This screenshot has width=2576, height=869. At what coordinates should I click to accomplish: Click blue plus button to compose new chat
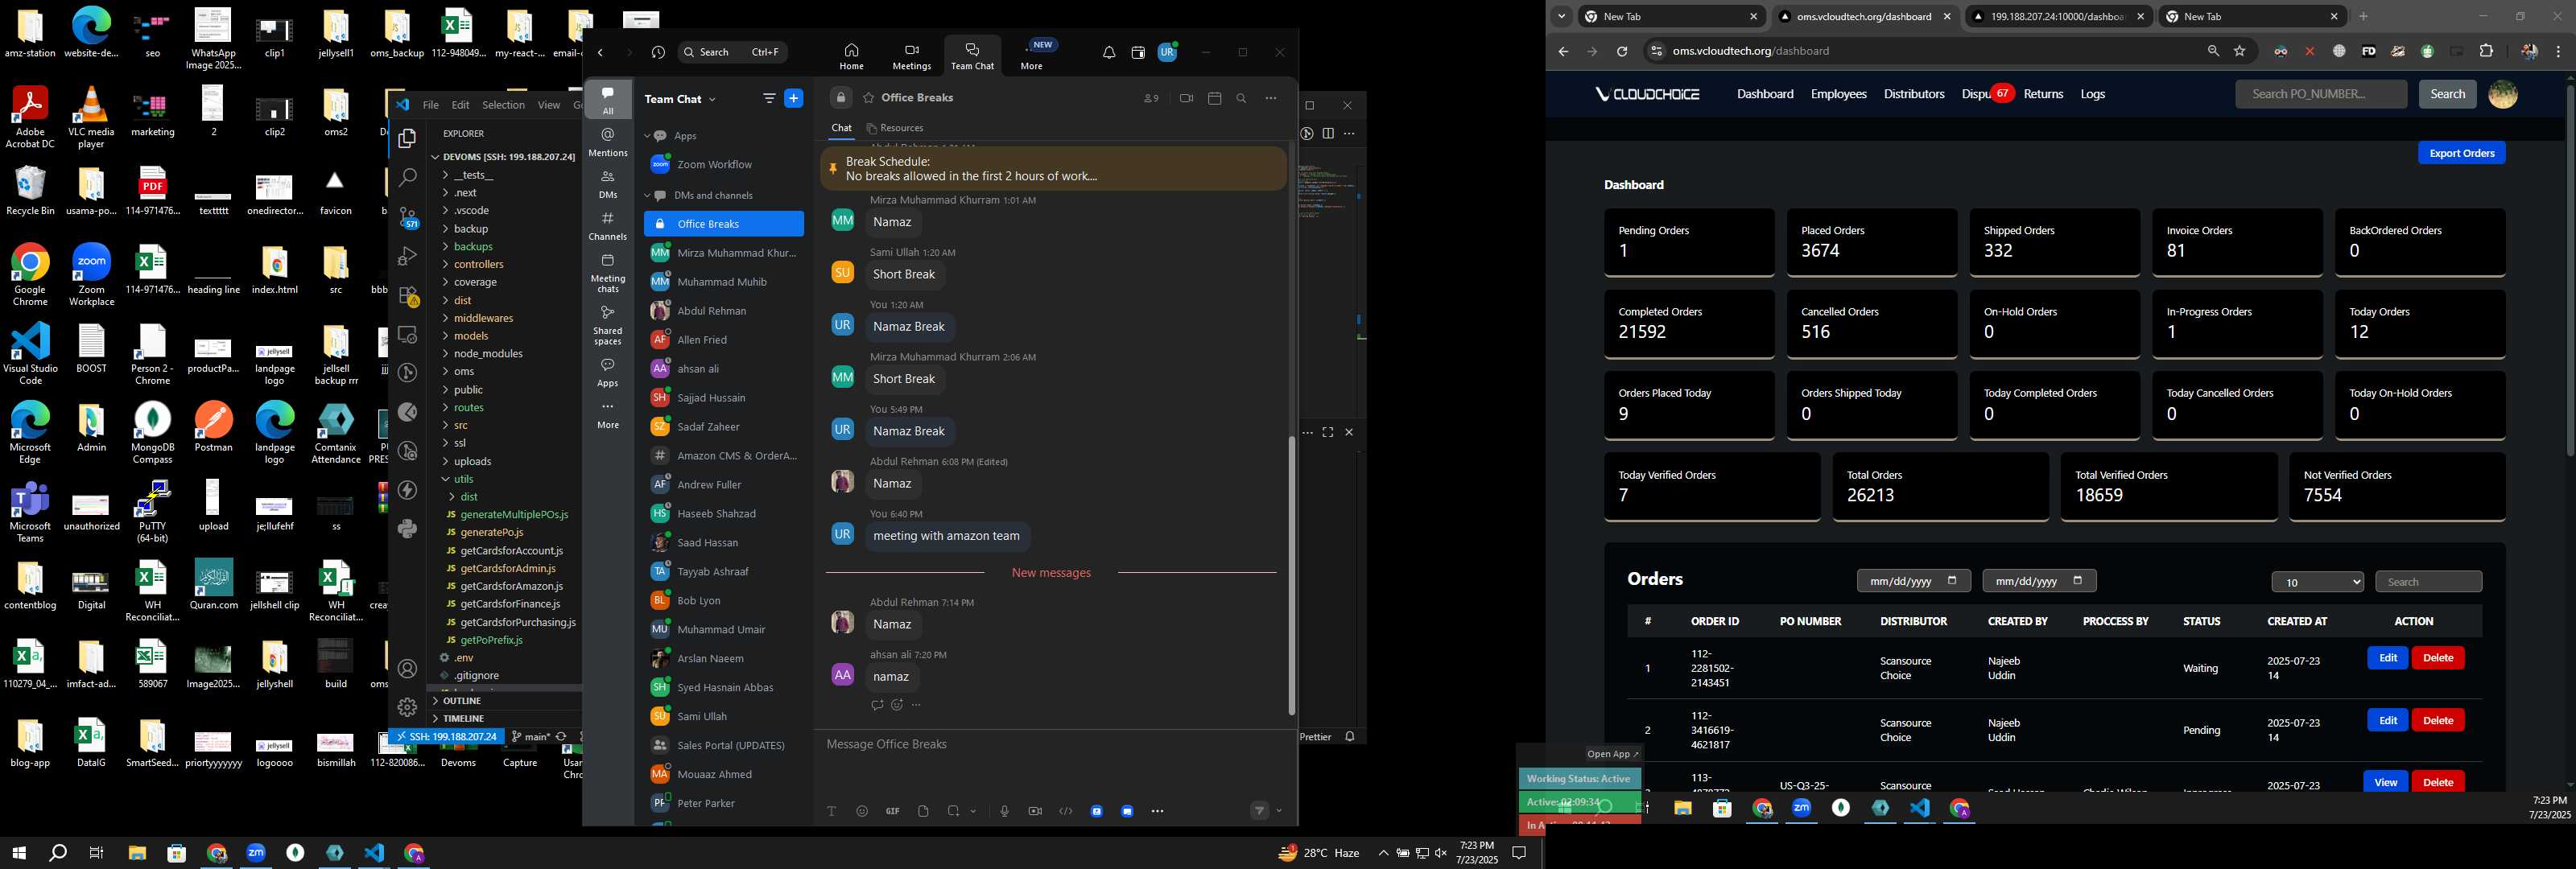pos(794,98)
